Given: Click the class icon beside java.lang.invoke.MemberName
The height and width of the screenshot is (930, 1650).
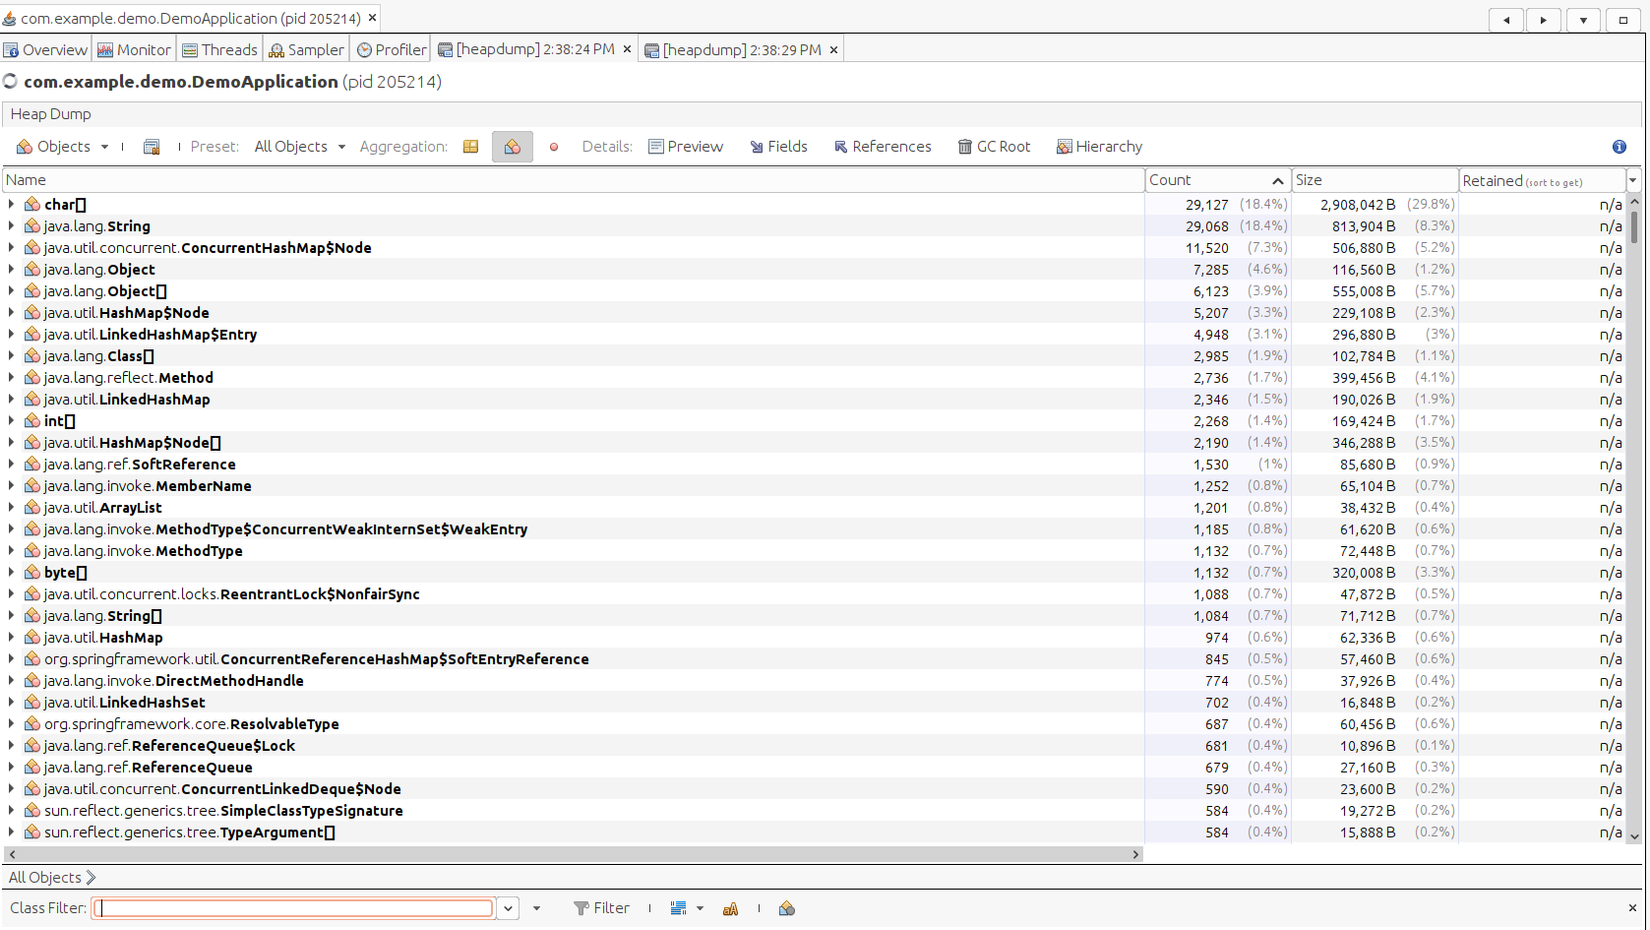Looking at the screenshot, I should click(x=32, y=486).
